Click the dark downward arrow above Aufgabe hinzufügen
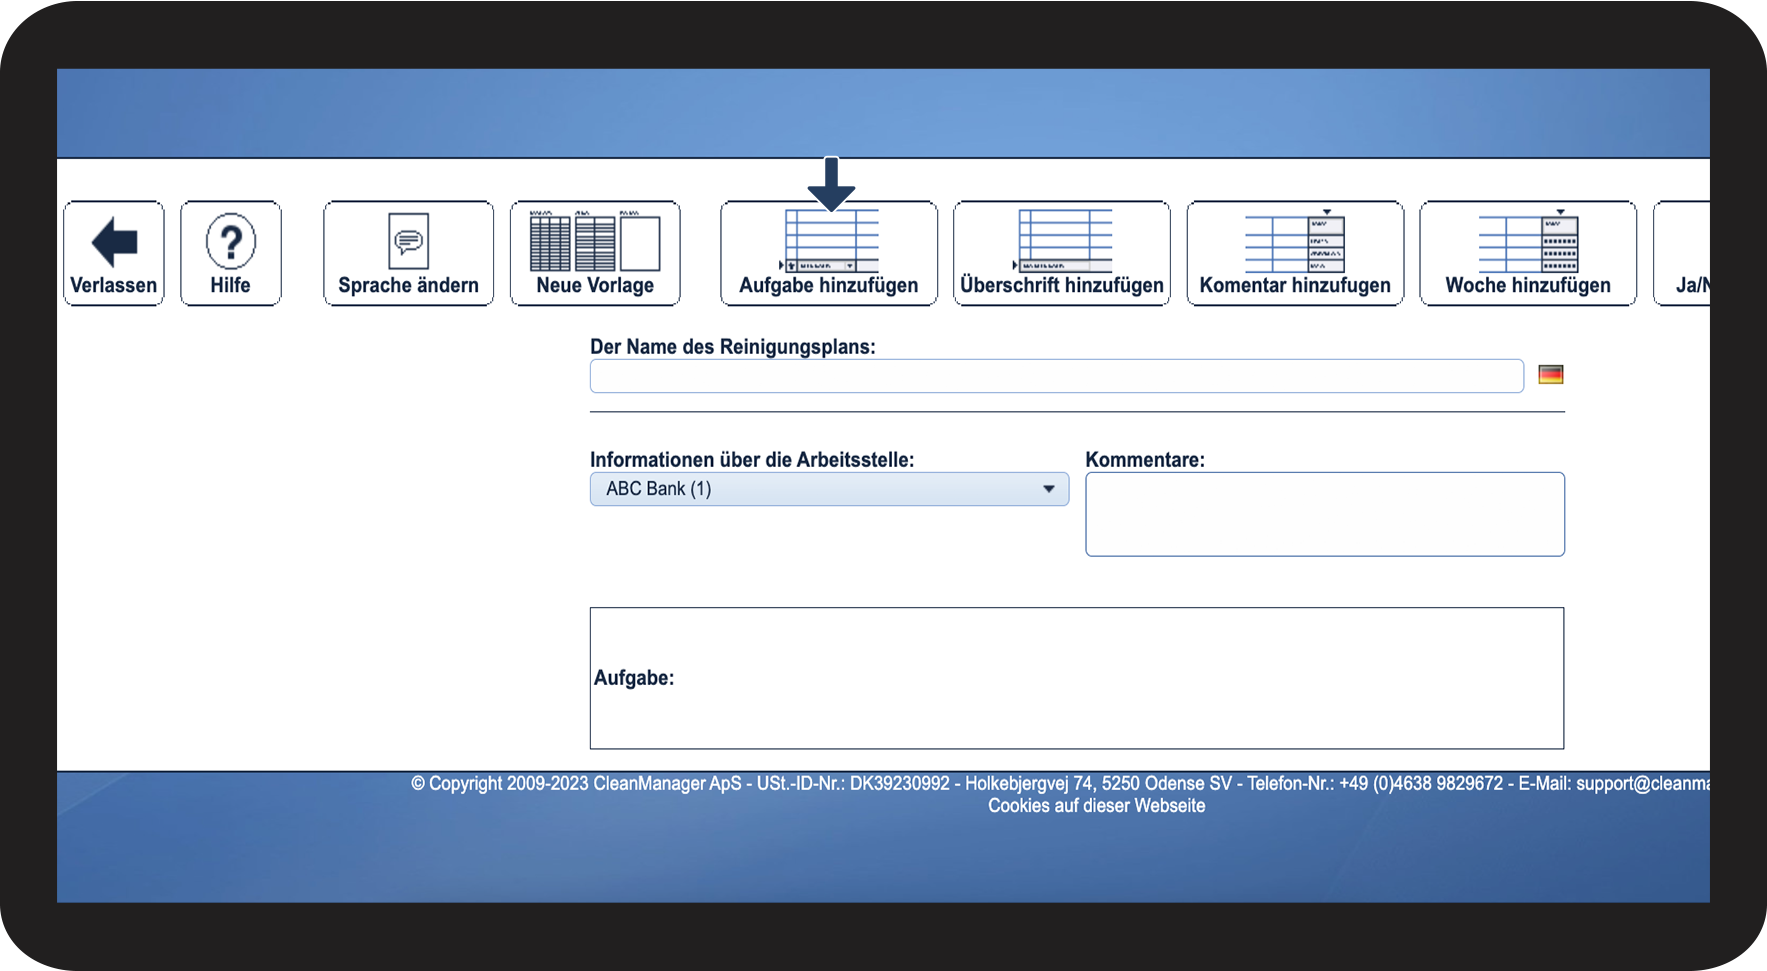The image size is (1767, 971). (x=831, y=183)
